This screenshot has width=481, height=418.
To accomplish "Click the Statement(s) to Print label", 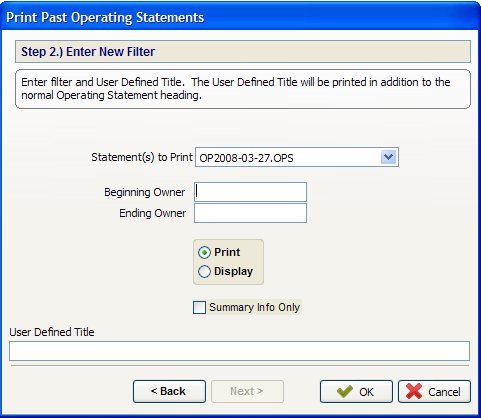I will point(142,157).
